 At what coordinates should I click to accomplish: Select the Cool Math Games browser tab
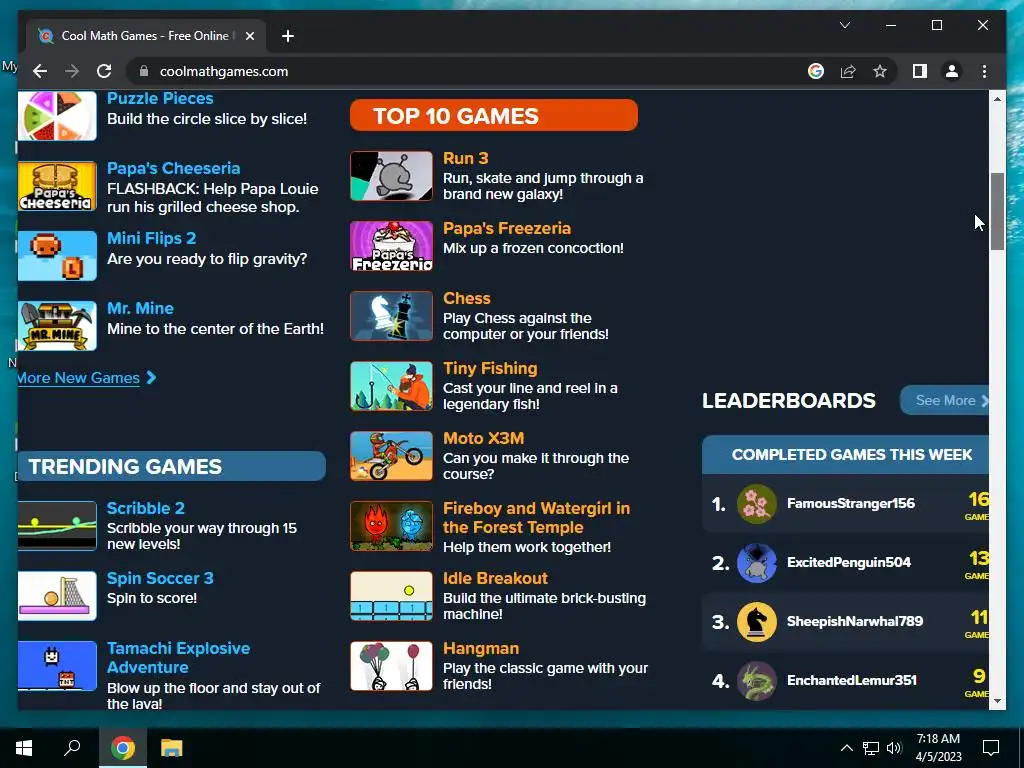click(145, 36)
